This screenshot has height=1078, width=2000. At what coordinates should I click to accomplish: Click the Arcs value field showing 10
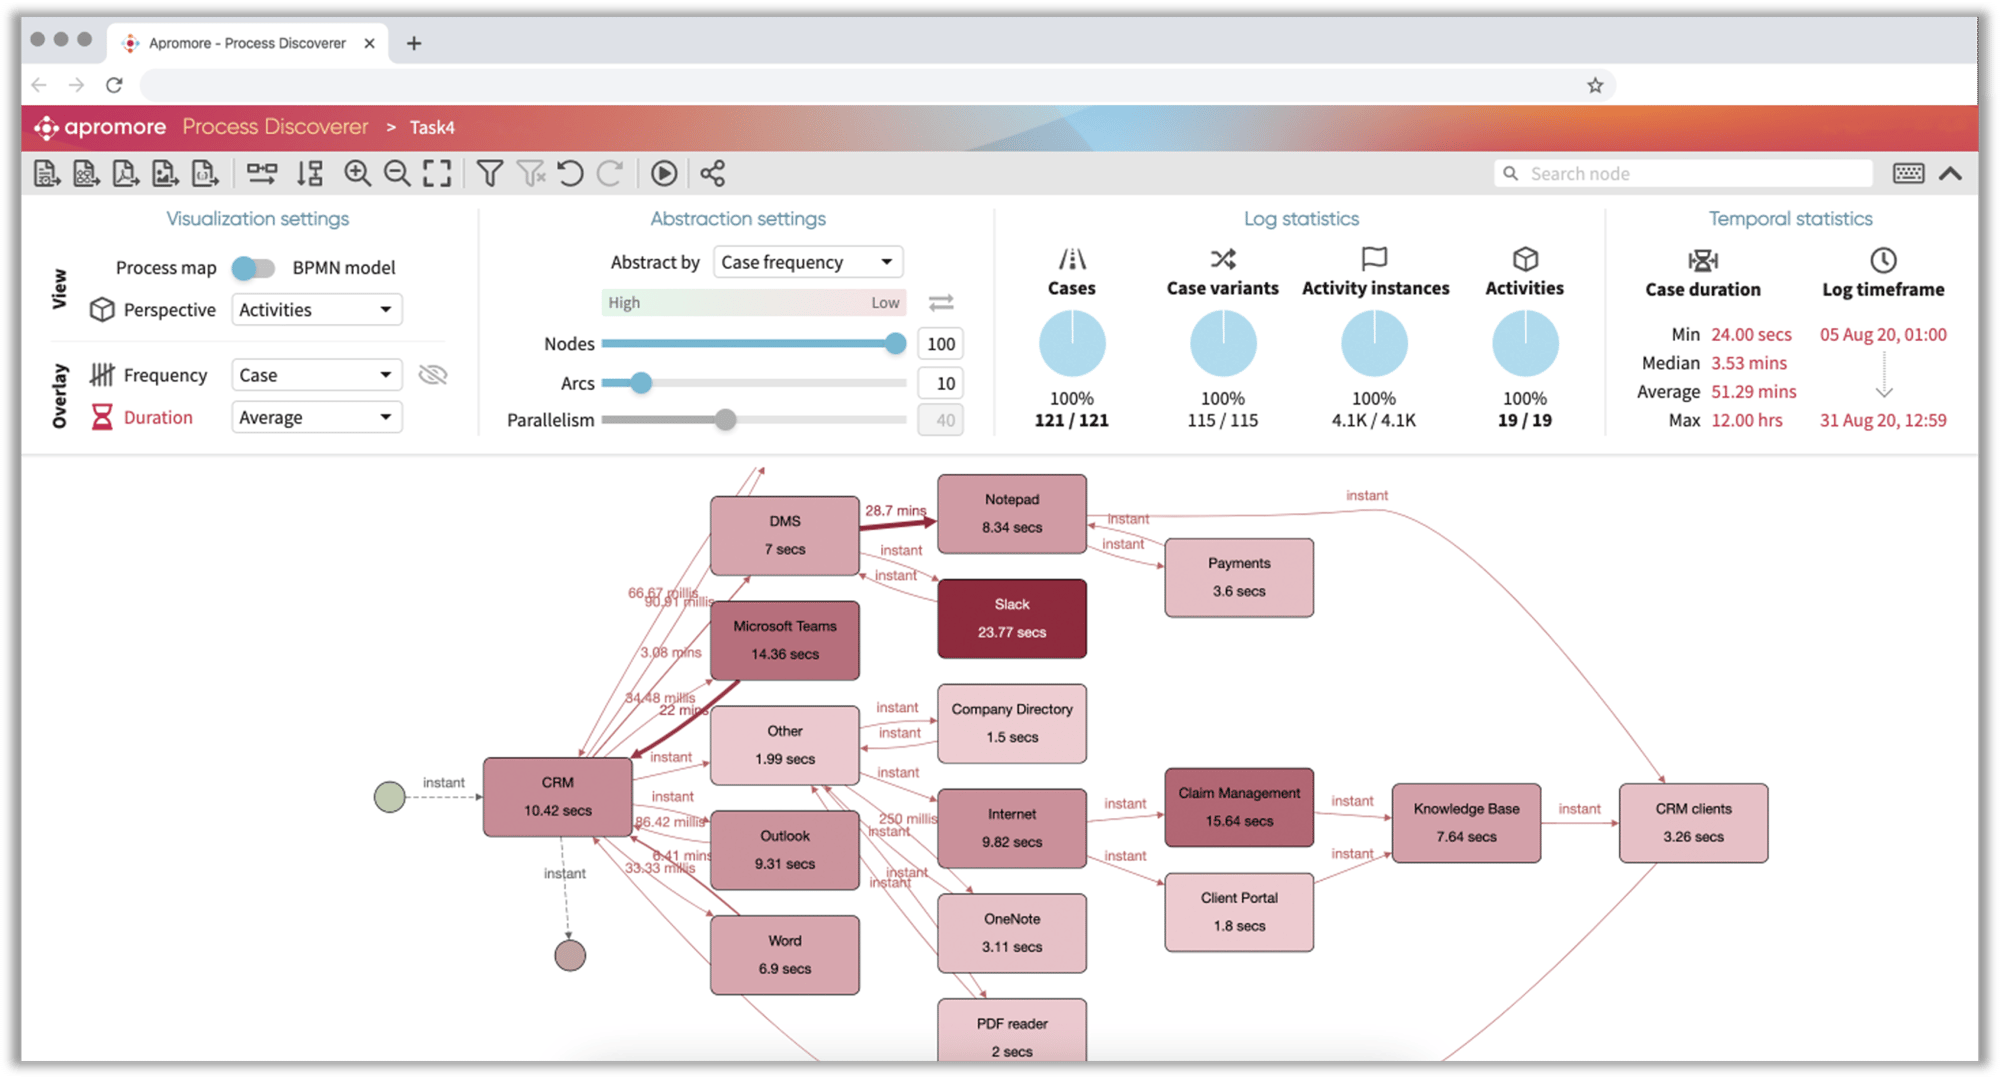(x=941, y=383)
